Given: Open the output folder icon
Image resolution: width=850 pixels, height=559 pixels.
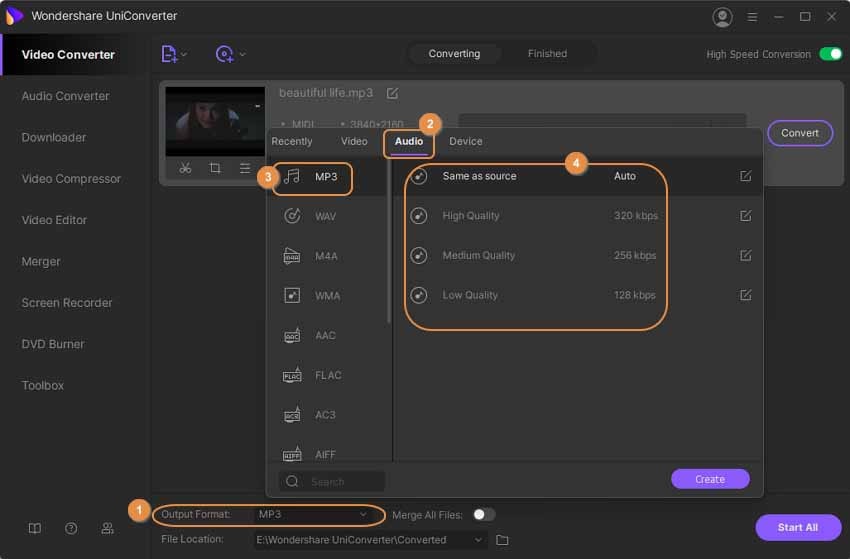Looking at the screenshot, I should click(x=502, y=540).
